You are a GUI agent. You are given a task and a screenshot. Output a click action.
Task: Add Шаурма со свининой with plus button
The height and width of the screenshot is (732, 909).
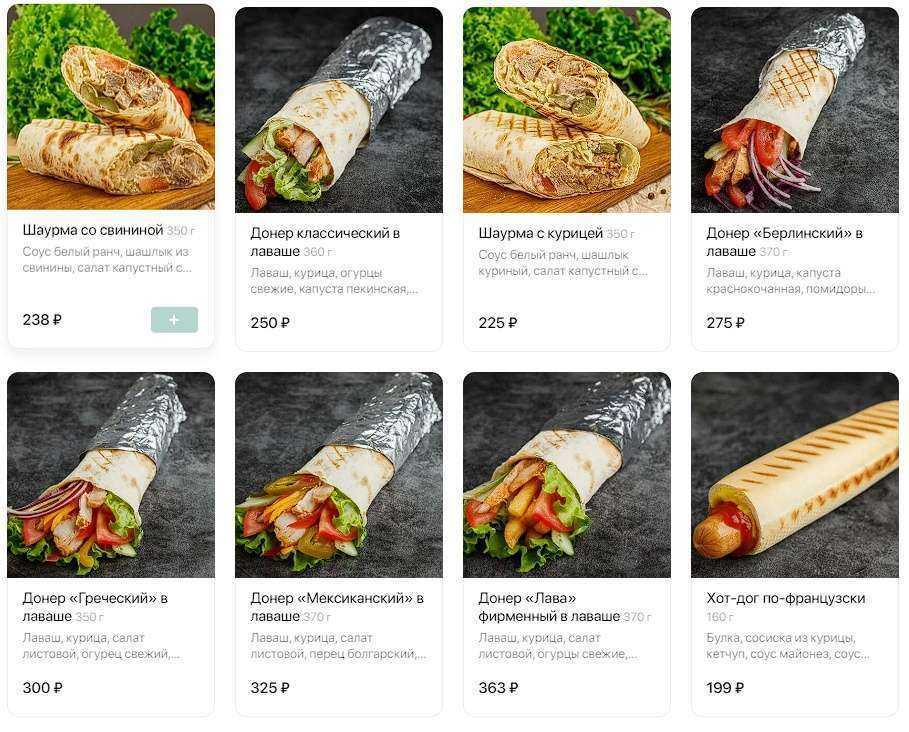[174, 320]
